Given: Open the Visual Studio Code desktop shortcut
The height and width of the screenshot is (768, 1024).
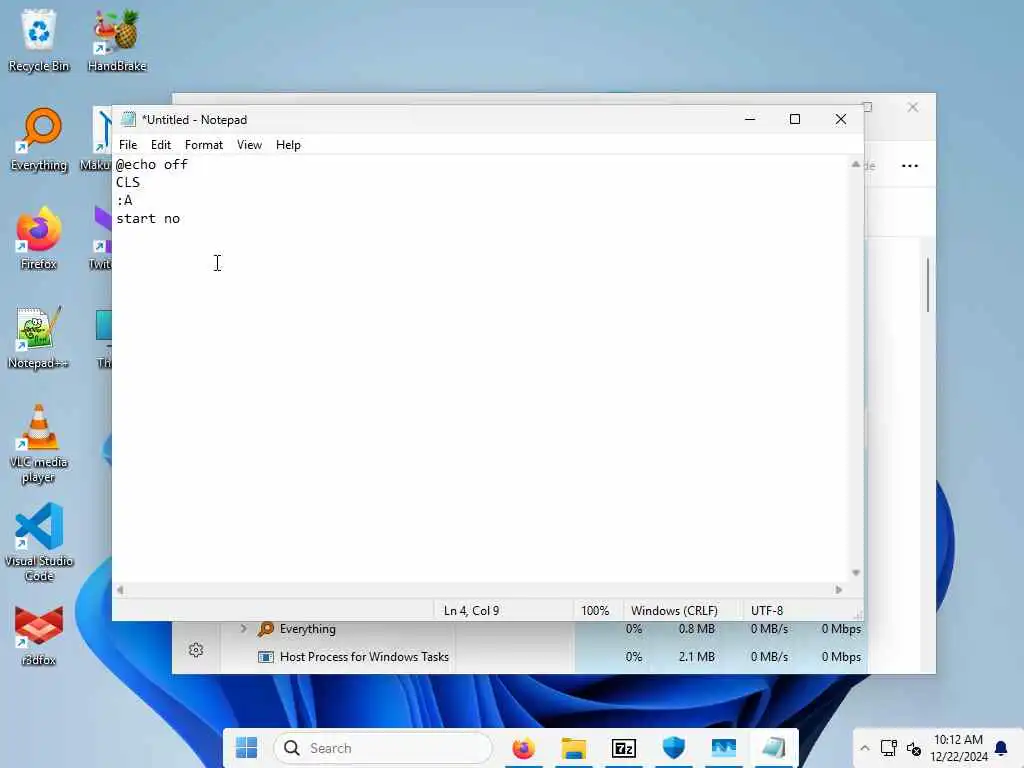Looking at the screenshot, I should click(x=39, y=542).
